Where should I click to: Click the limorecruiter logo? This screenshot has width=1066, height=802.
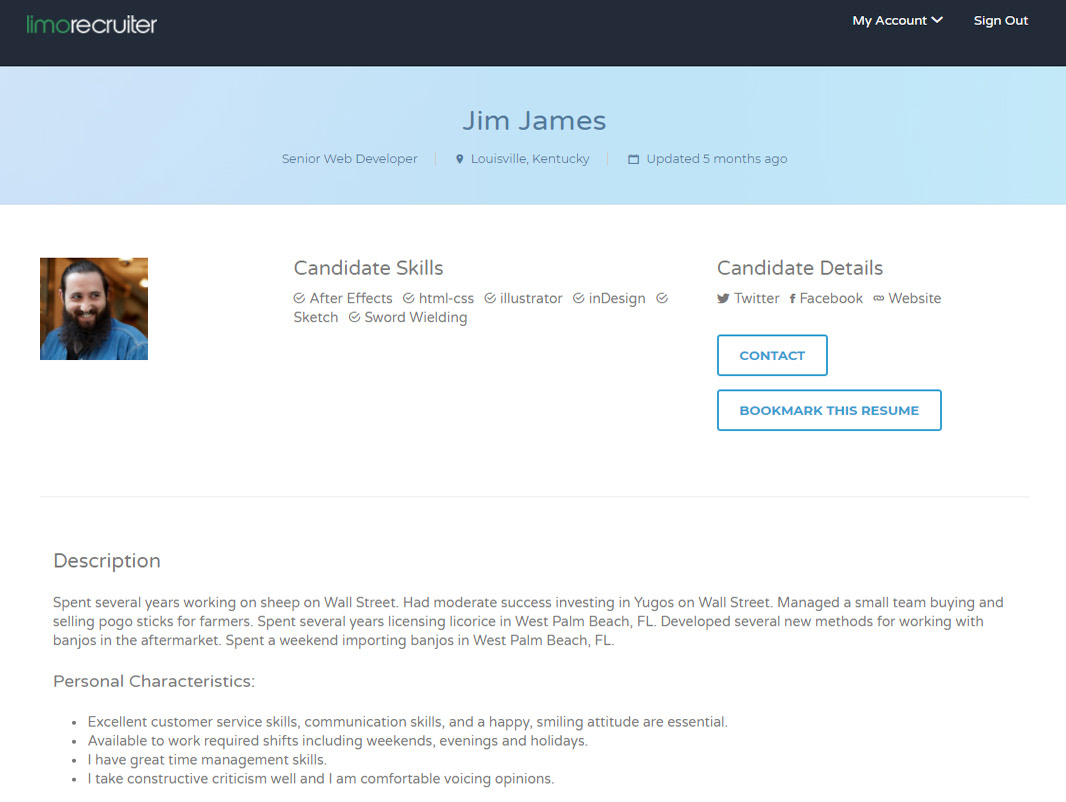[91, 25]
